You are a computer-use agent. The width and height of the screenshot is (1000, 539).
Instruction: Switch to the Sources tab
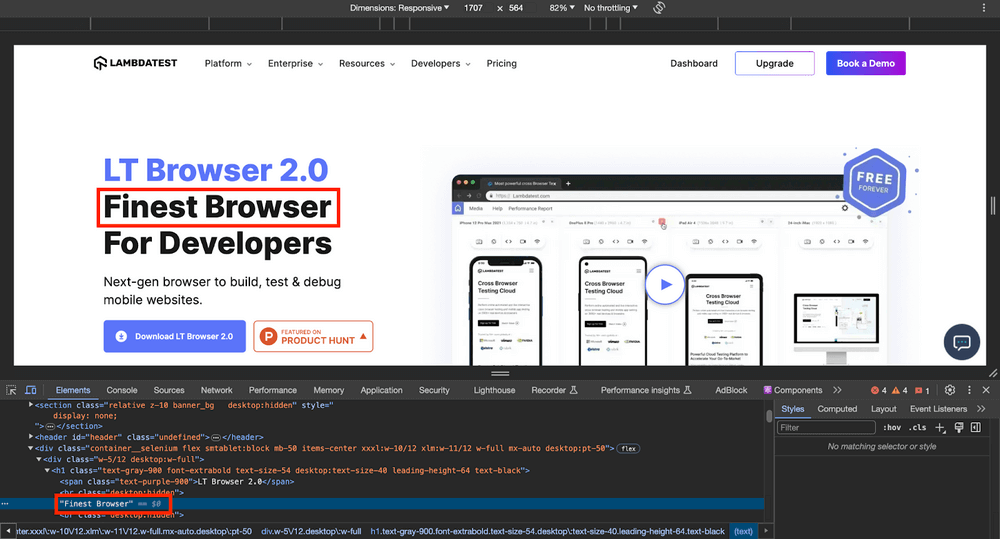click(169, 390)
